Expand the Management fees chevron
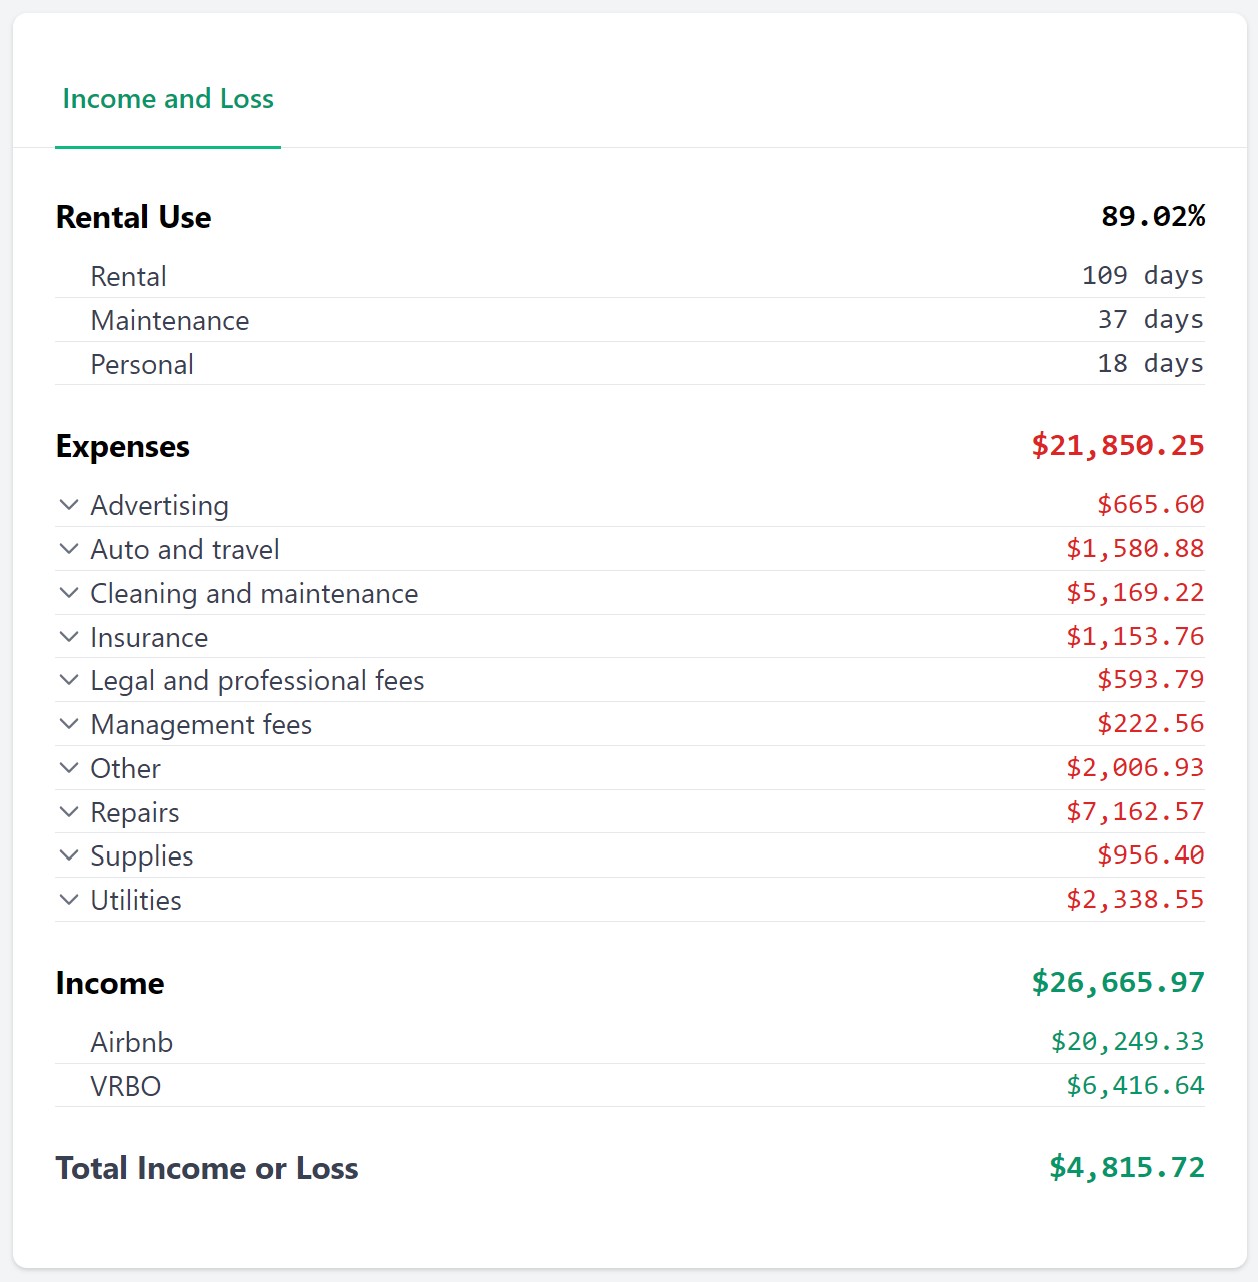Image resolution: width=1258 pixels, height=1282 pixels. (x=69, y=724)
